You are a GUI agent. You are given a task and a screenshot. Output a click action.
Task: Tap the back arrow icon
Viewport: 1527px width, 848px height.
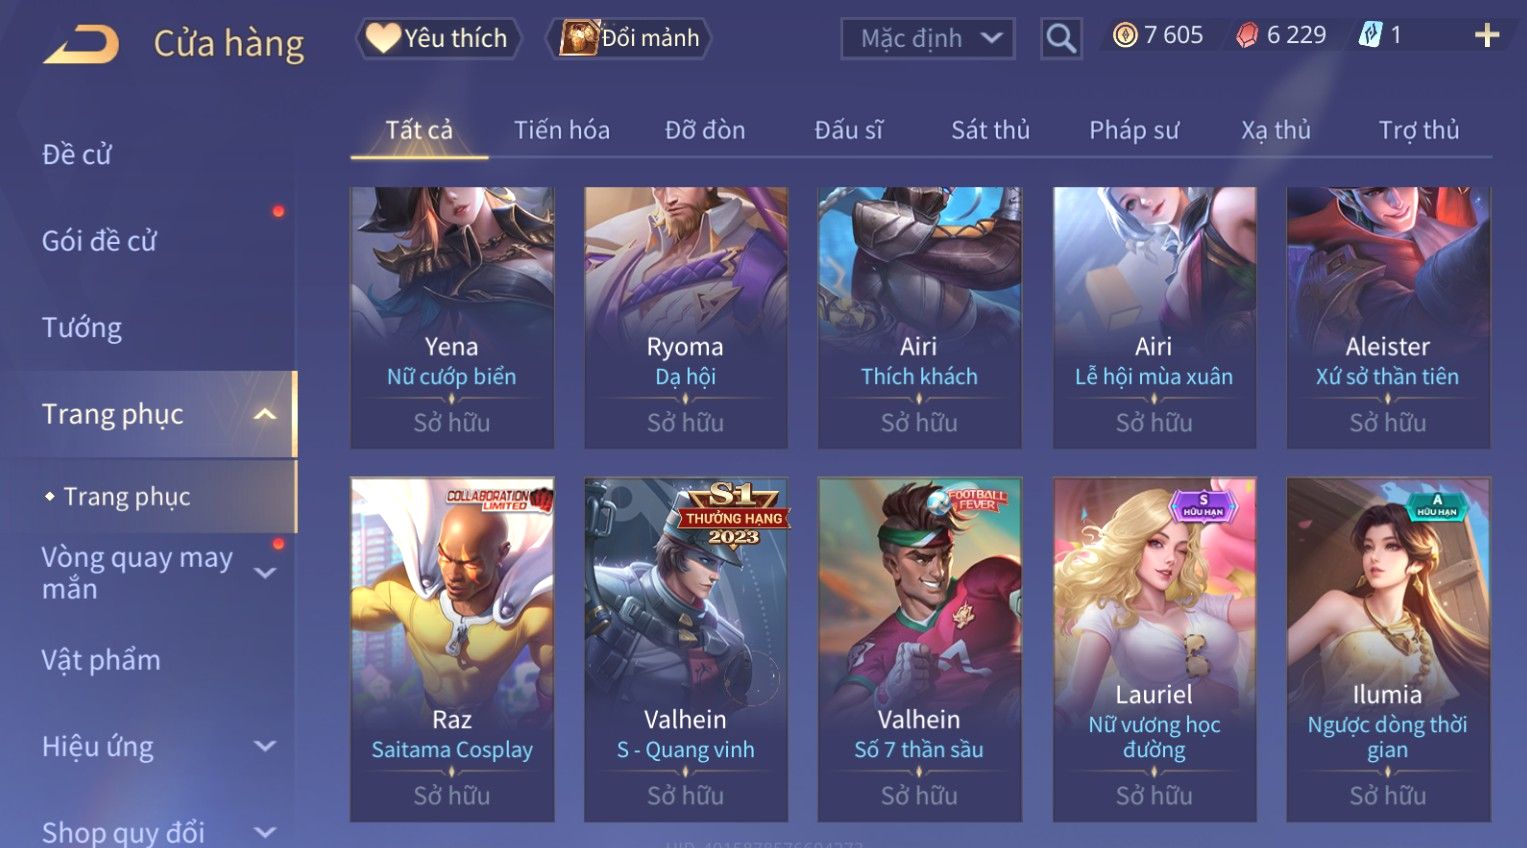click(x=81, y=44)
